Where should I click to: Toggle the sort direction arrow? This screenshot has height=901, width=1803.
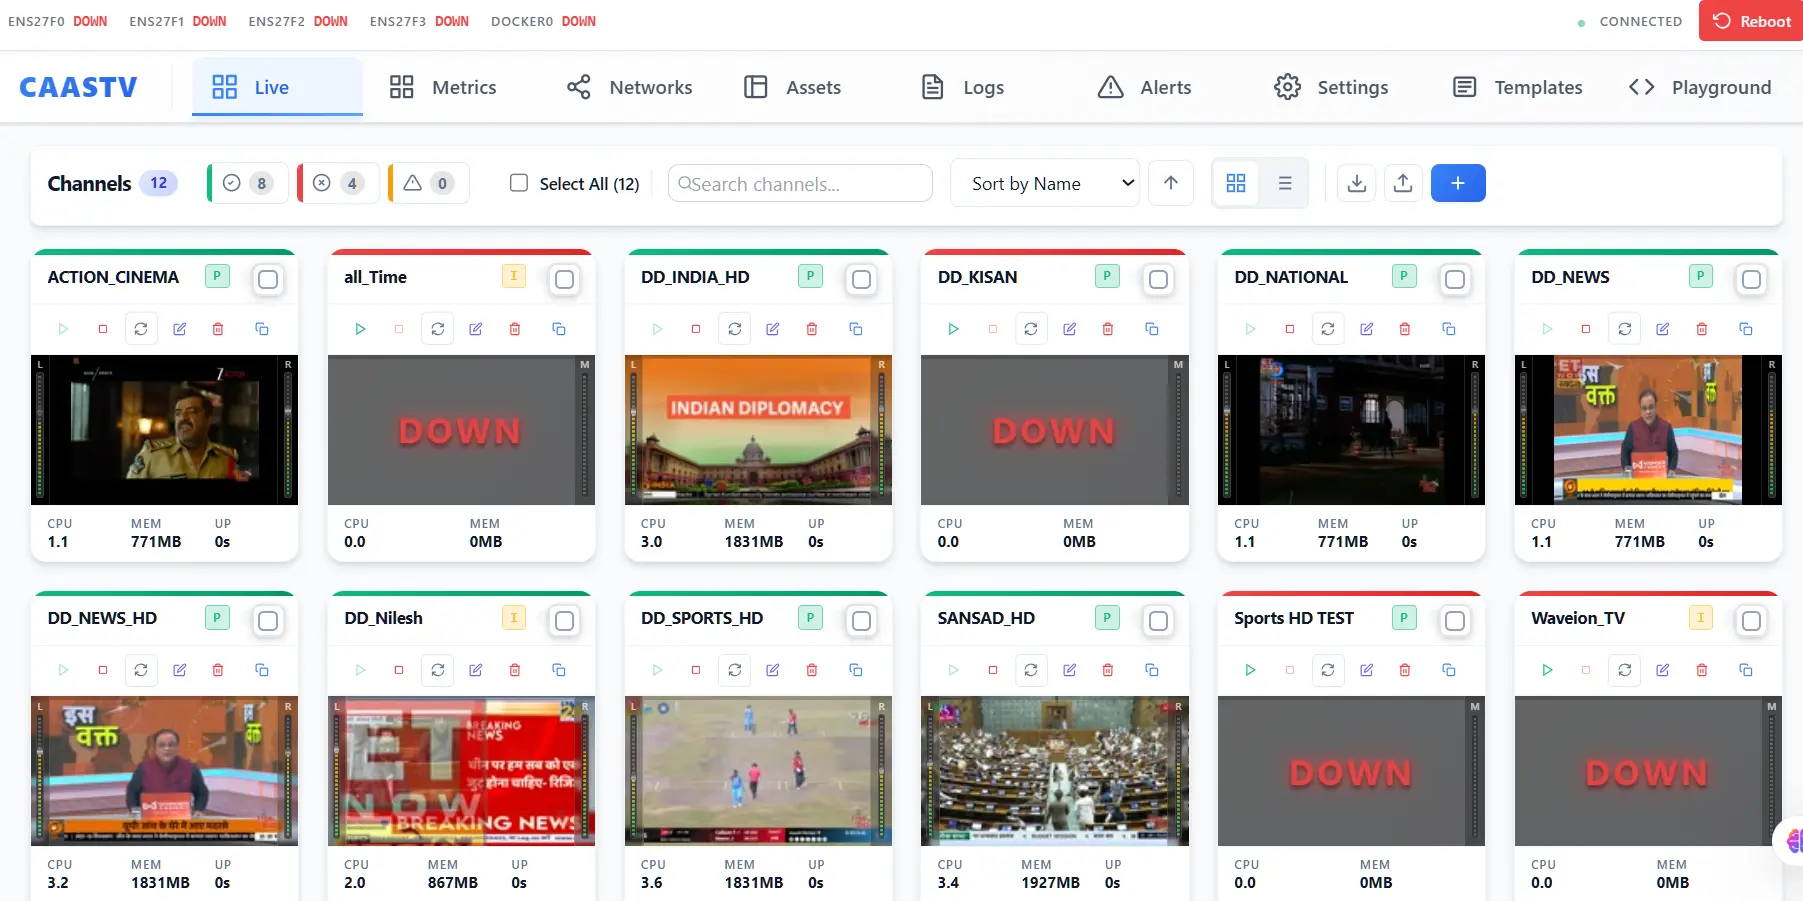[1171, 183]
